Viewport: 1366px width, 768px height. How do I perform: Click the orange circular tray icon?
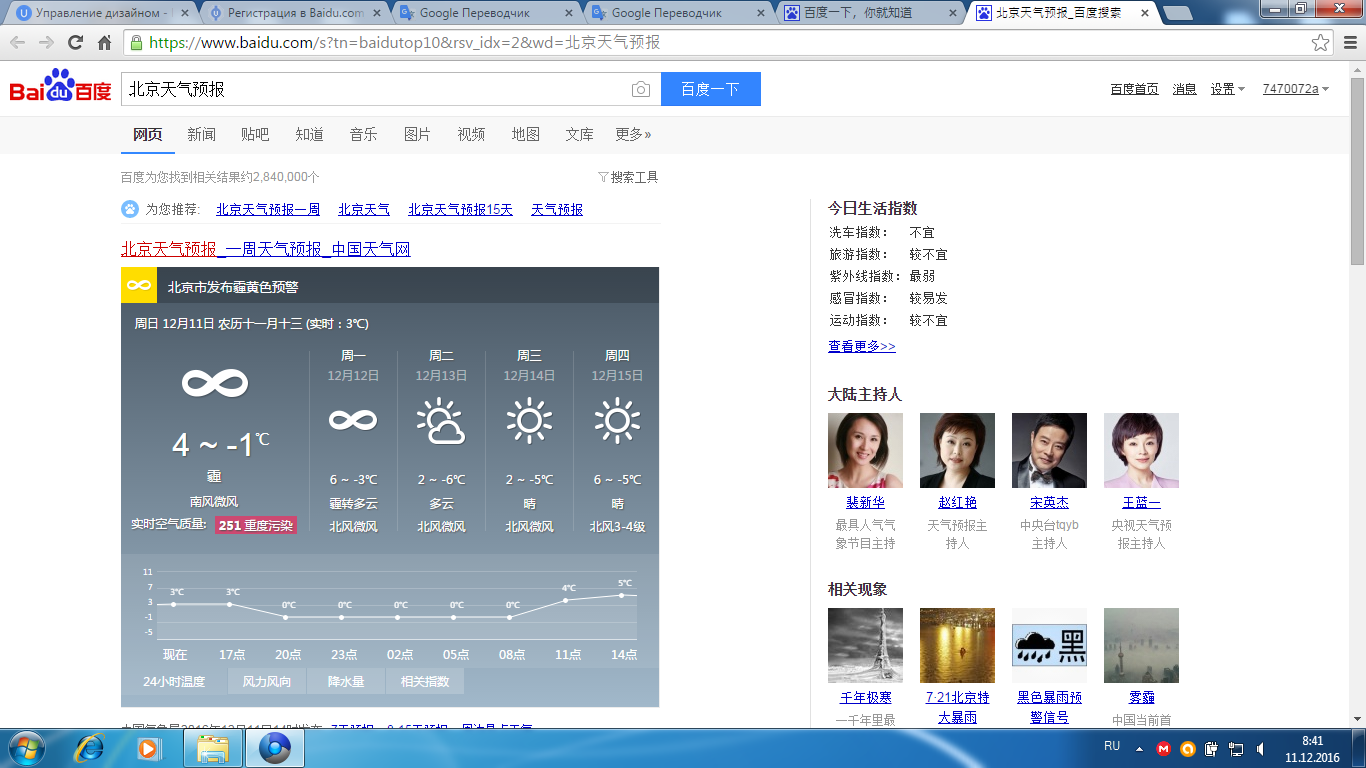tap(1188, 748)
